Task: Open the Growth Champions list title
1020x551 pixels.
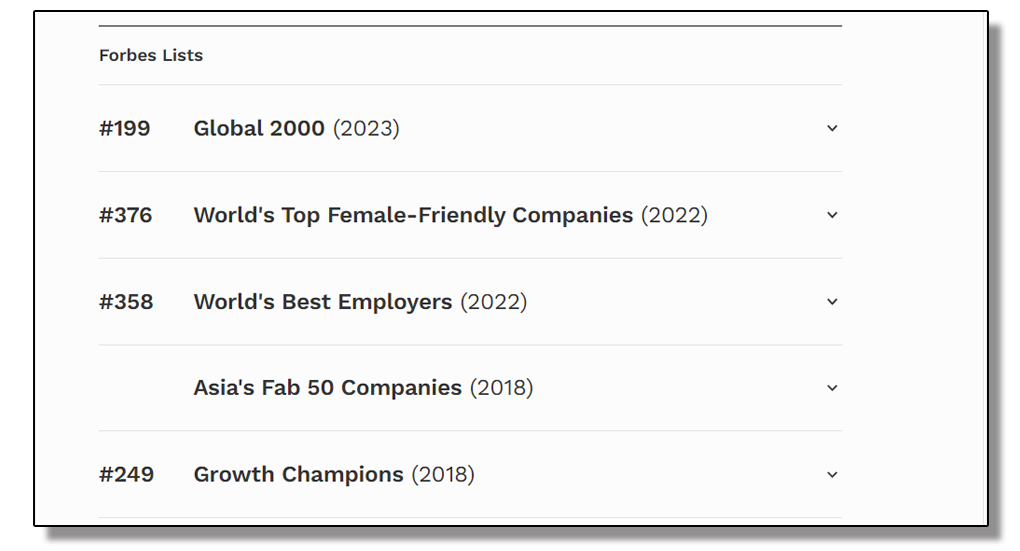Action: click(x=299, y=475)
